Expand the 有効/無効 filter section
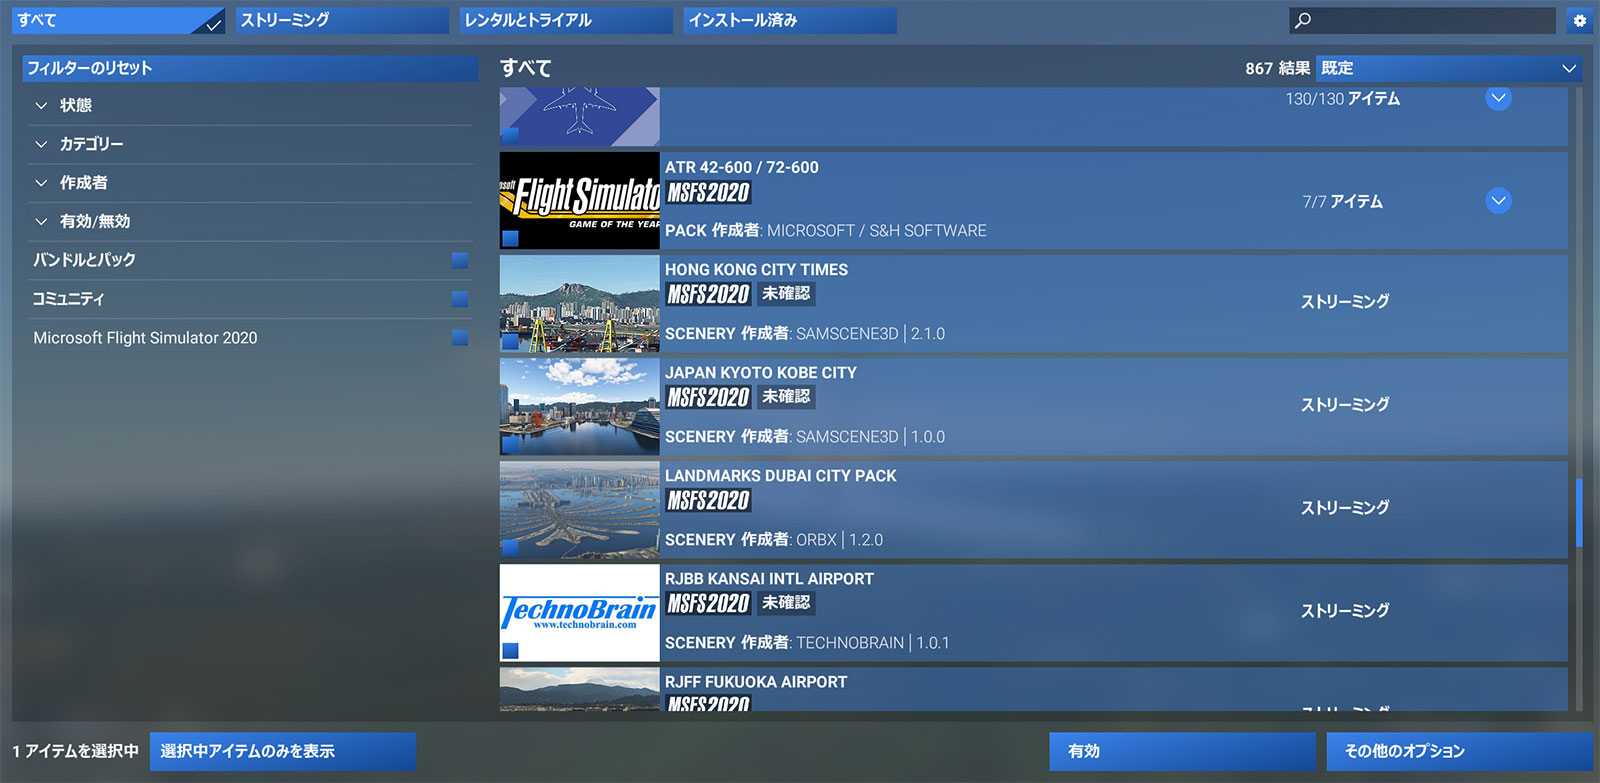1600x783 pixels. click(250, 221)
